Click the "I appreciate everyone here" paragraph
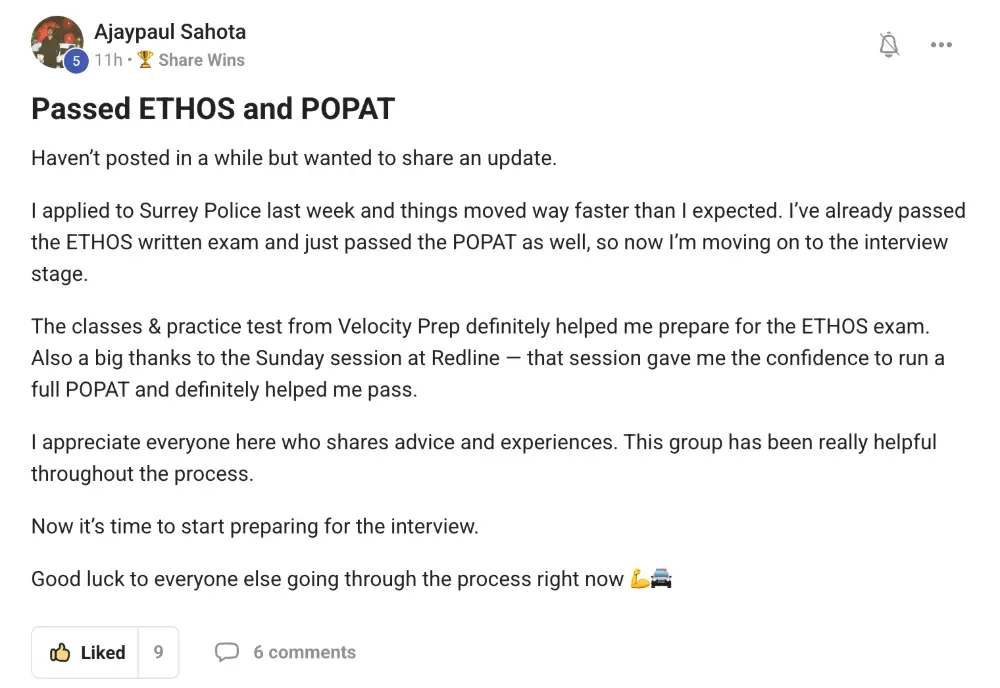The height and width of the screenshot is (688, 1000). 483,457
